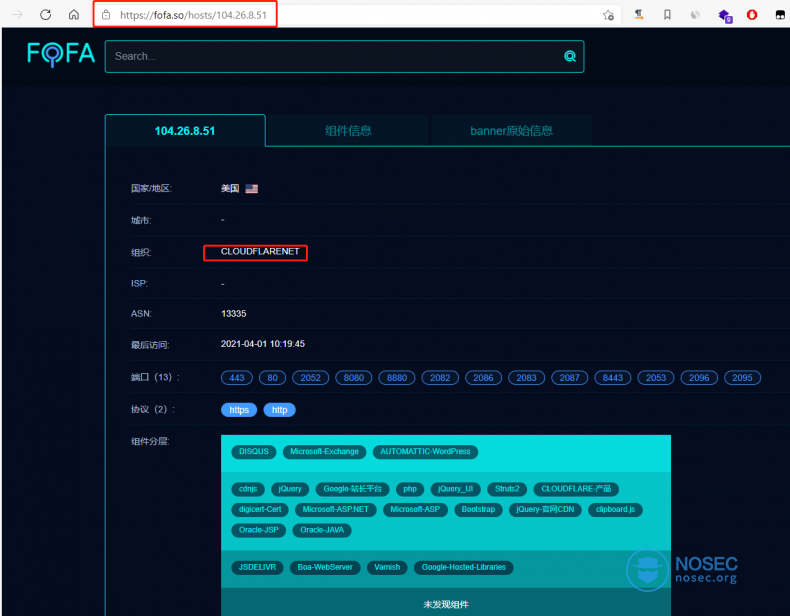This screenshot has width=790, height=616.
Task: Click the Oracle-JSP tag
Action: pos(258,530)
